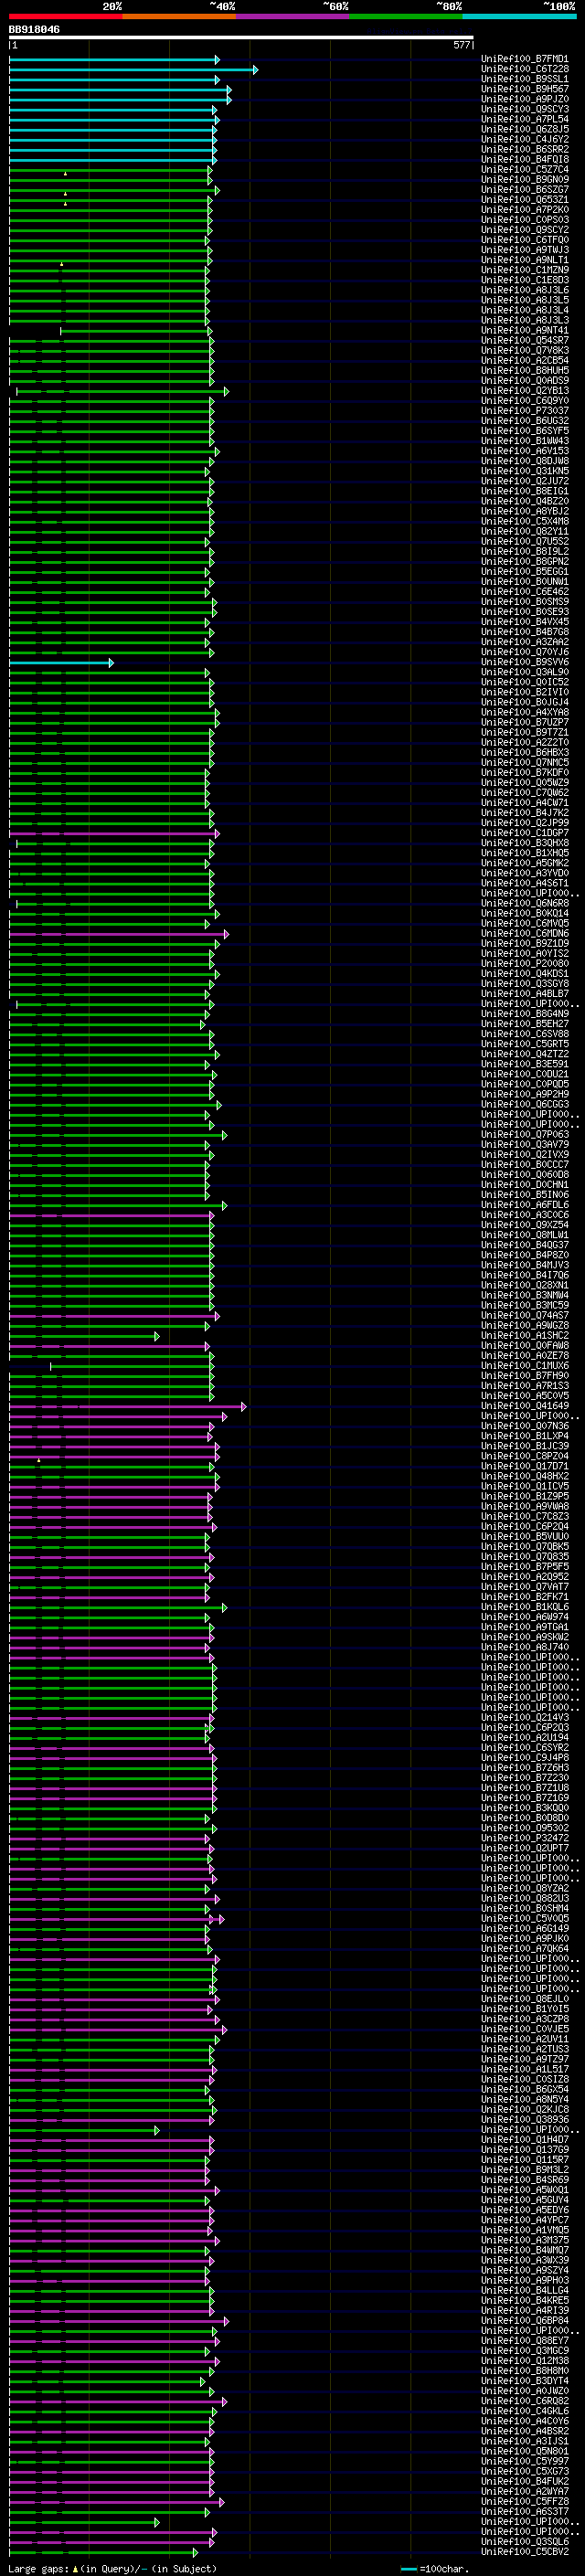Click the 577 query length label
This screenshot has width=585, height=2576.
[461, 45]
